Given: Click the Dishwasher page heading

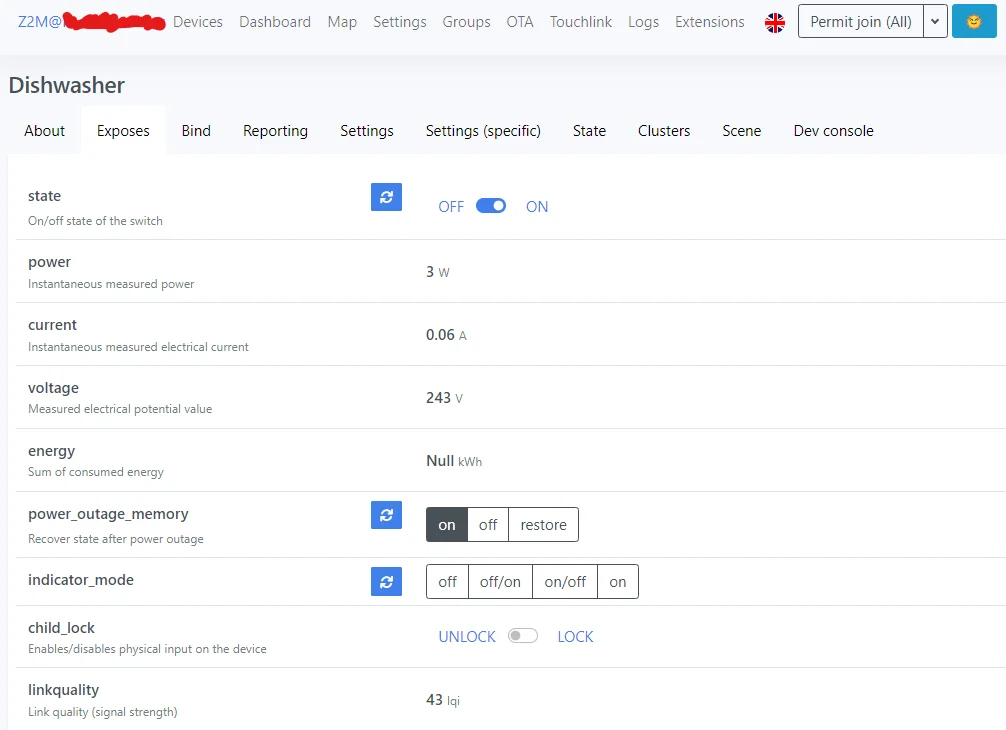Looking at the screenshot, I should (67, 85).
